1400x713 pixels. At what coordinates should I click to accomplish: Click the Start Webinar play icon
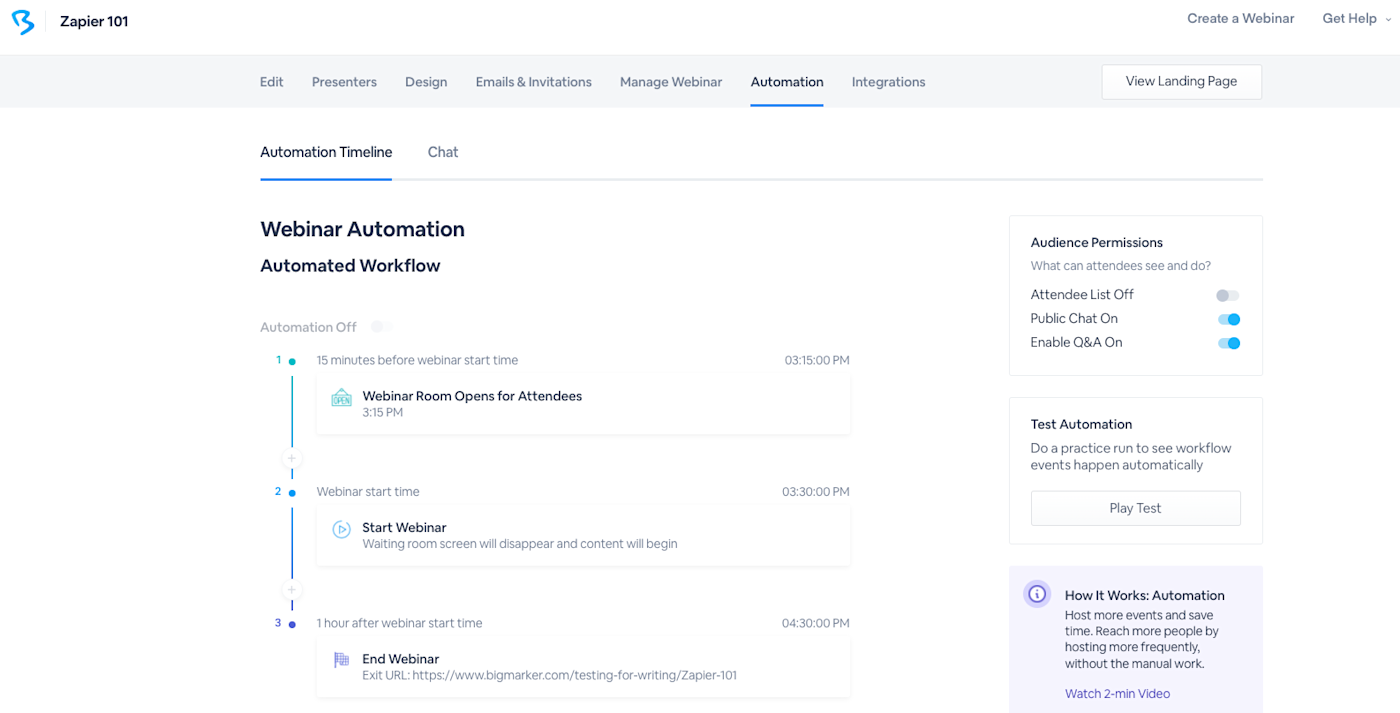(x=342, y=529)
